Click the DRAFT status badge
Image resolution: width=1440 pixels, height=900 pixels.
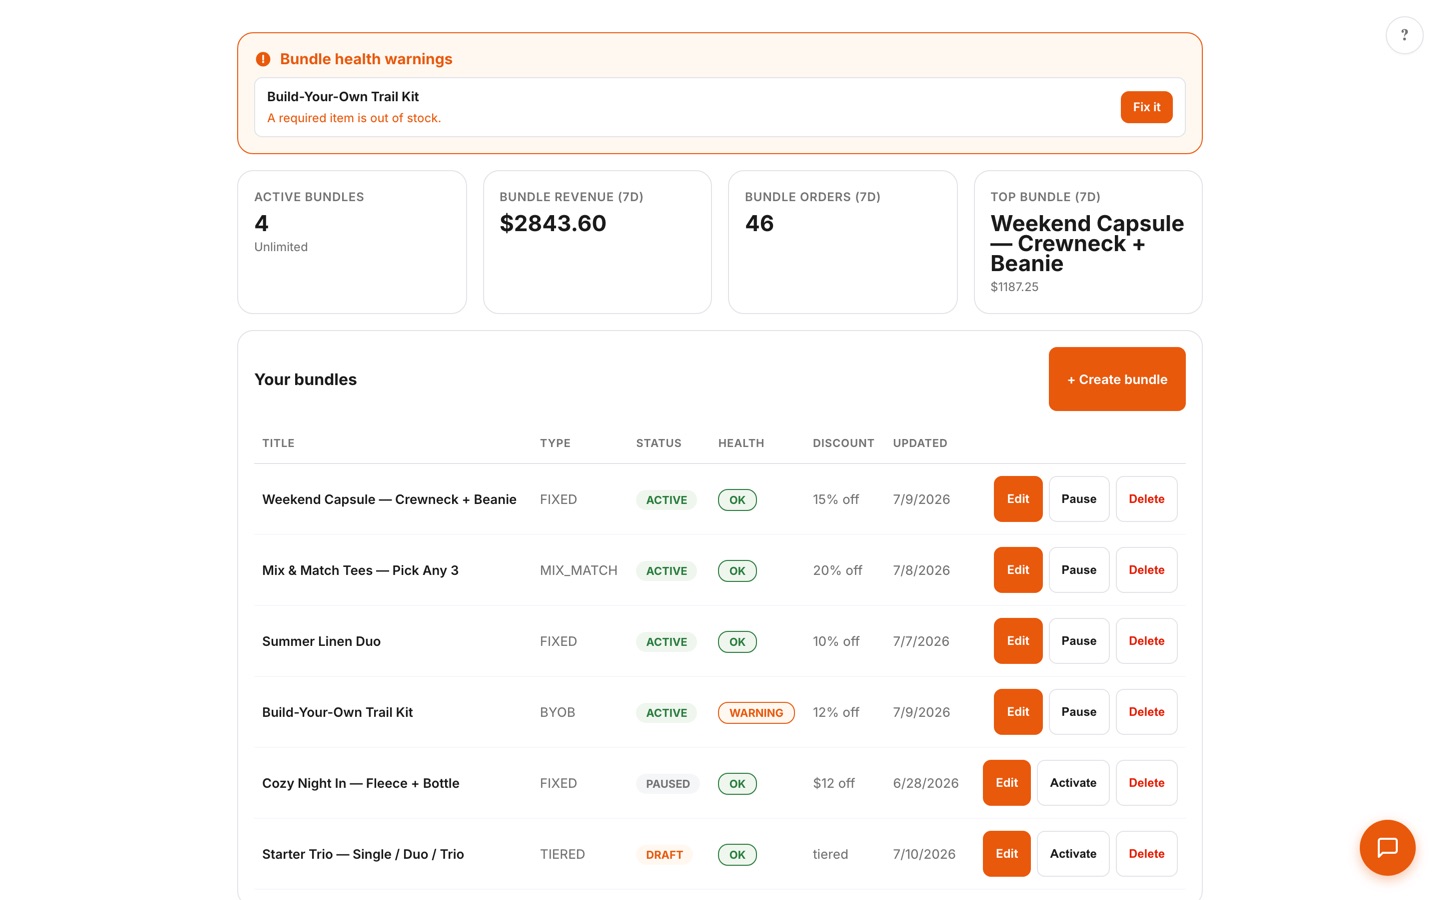(x=664, y=855)
